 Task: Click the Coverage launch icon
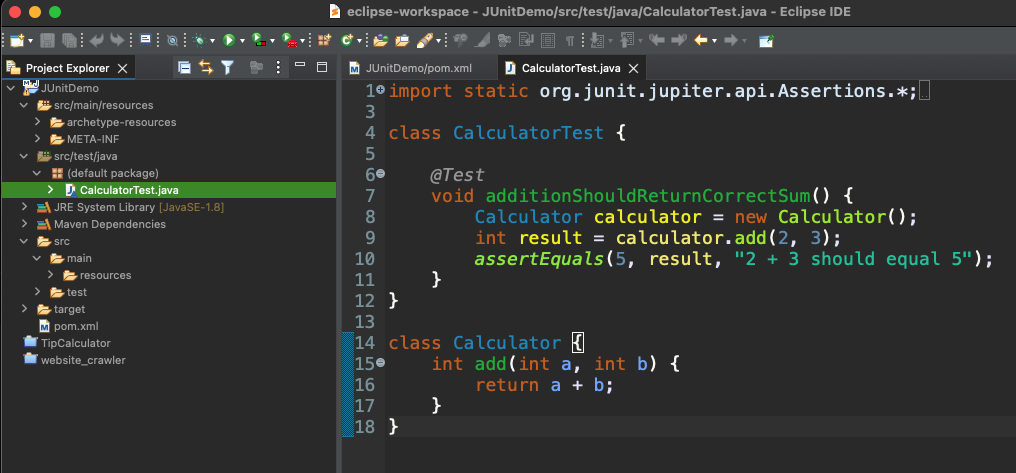(x=259, y=41)
